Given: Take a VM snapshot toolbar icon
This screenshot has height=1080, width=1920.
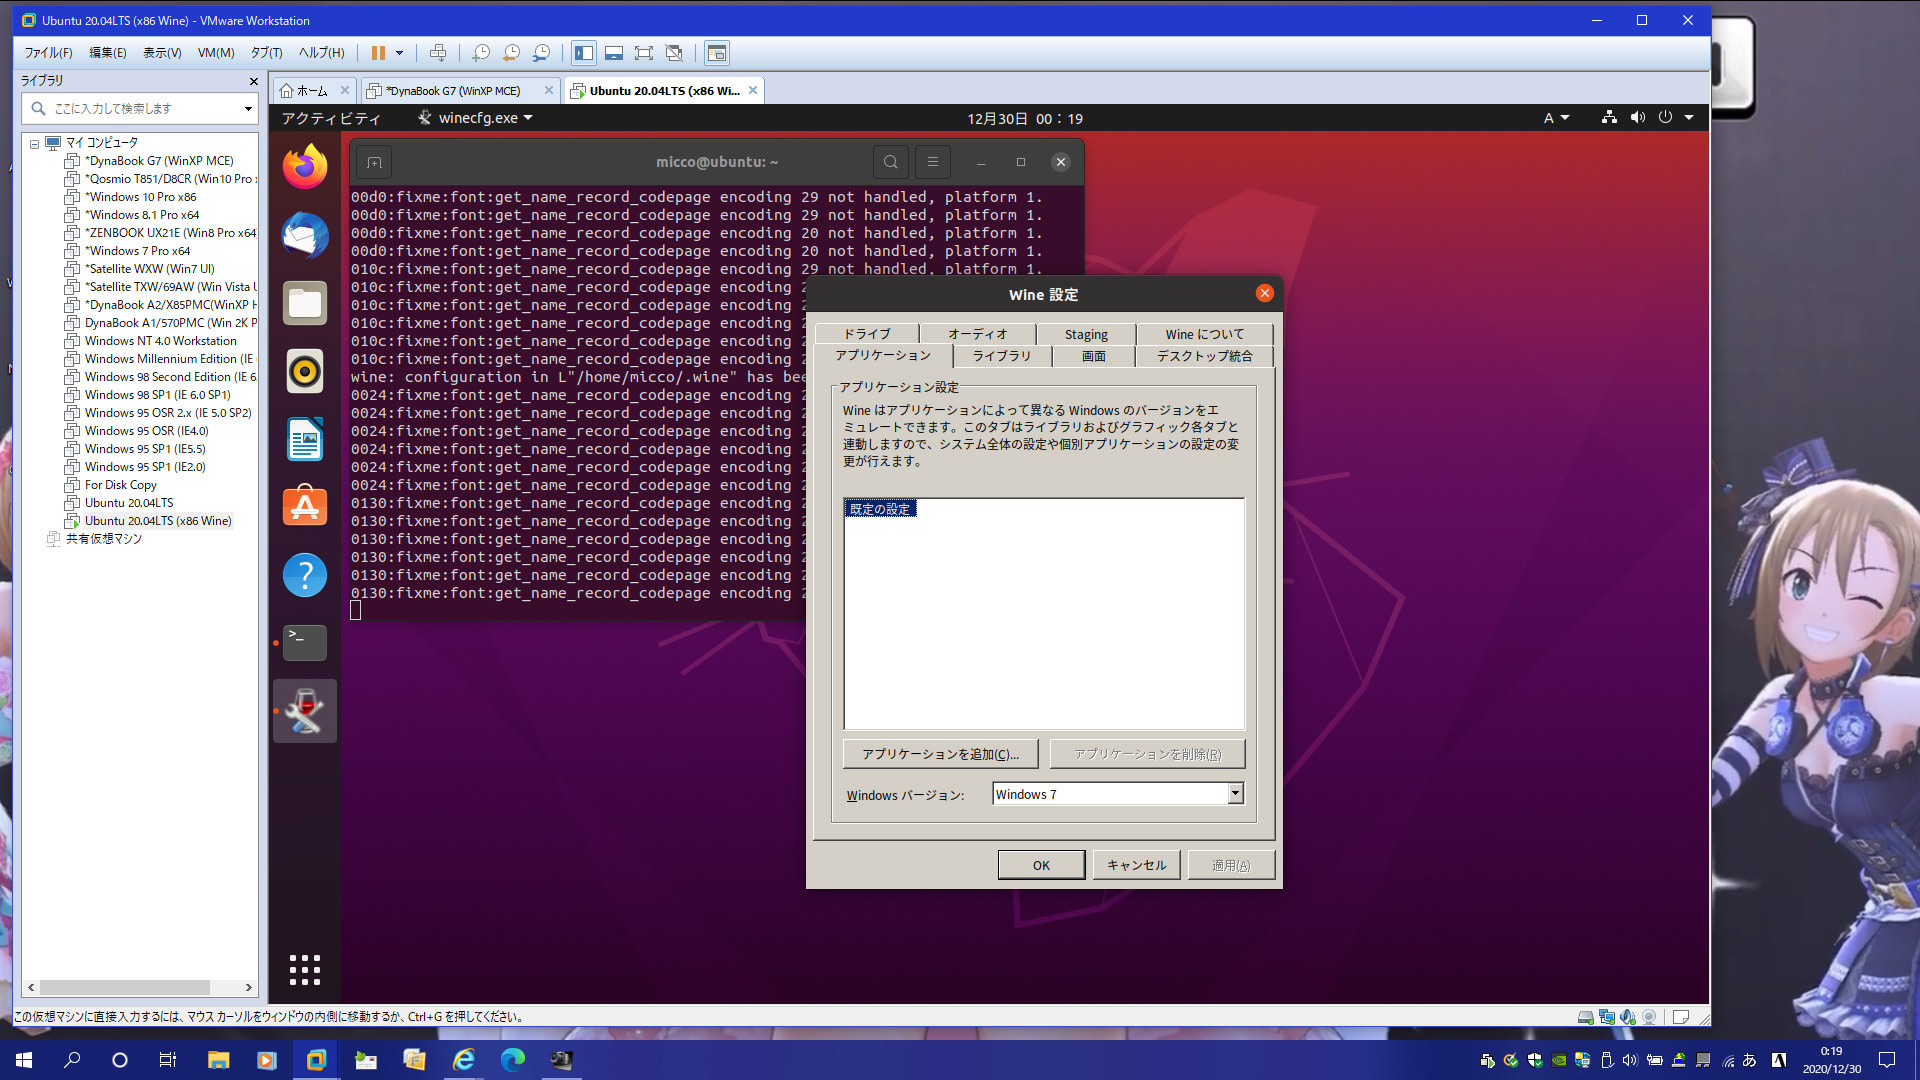Looking at the screenshot, I should pyautogui.click(x=481, y=53).
